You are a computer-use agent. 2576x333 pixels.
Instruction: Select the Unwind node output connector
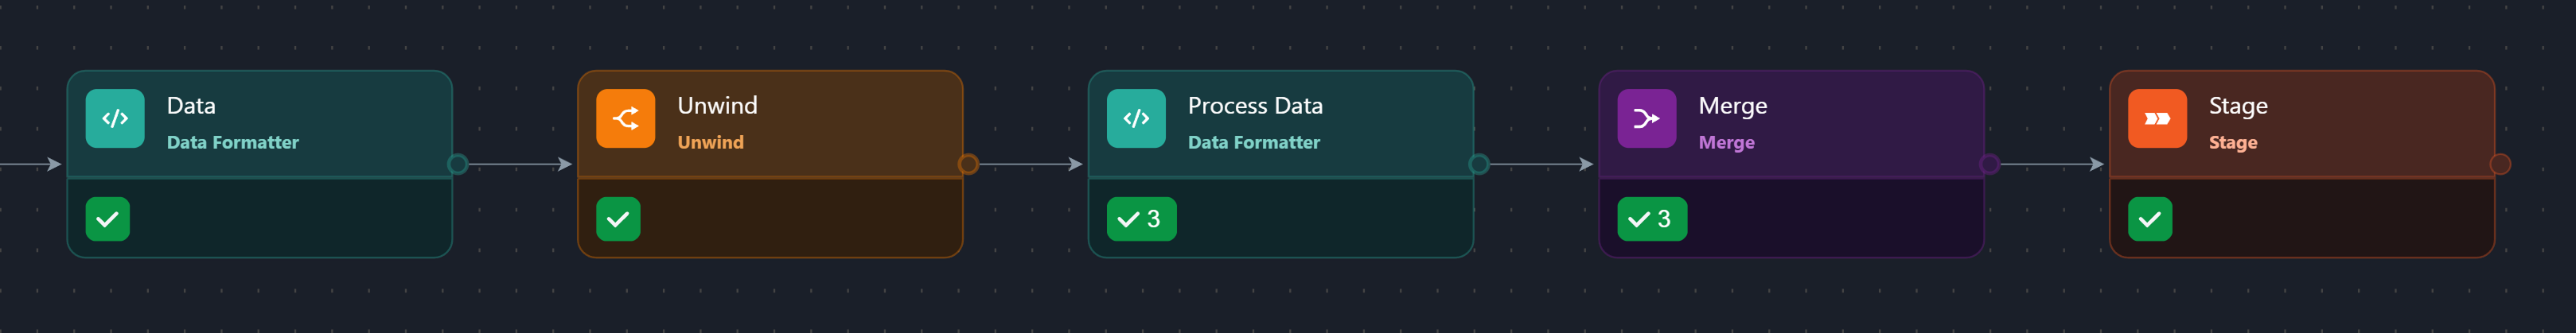tap(968, 164)
